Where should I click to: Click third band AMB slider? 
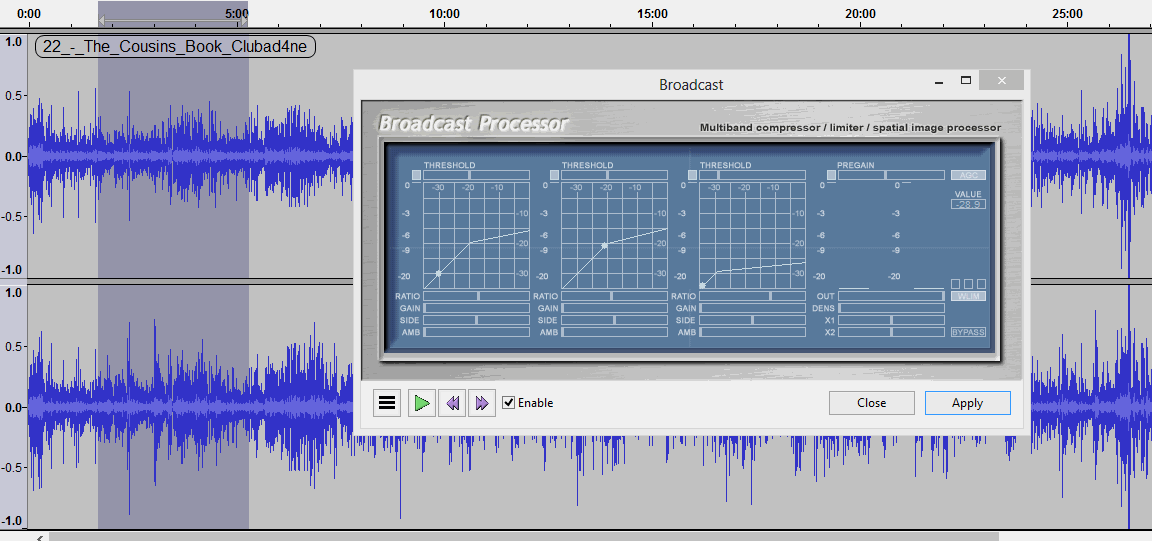click(752, 332)
